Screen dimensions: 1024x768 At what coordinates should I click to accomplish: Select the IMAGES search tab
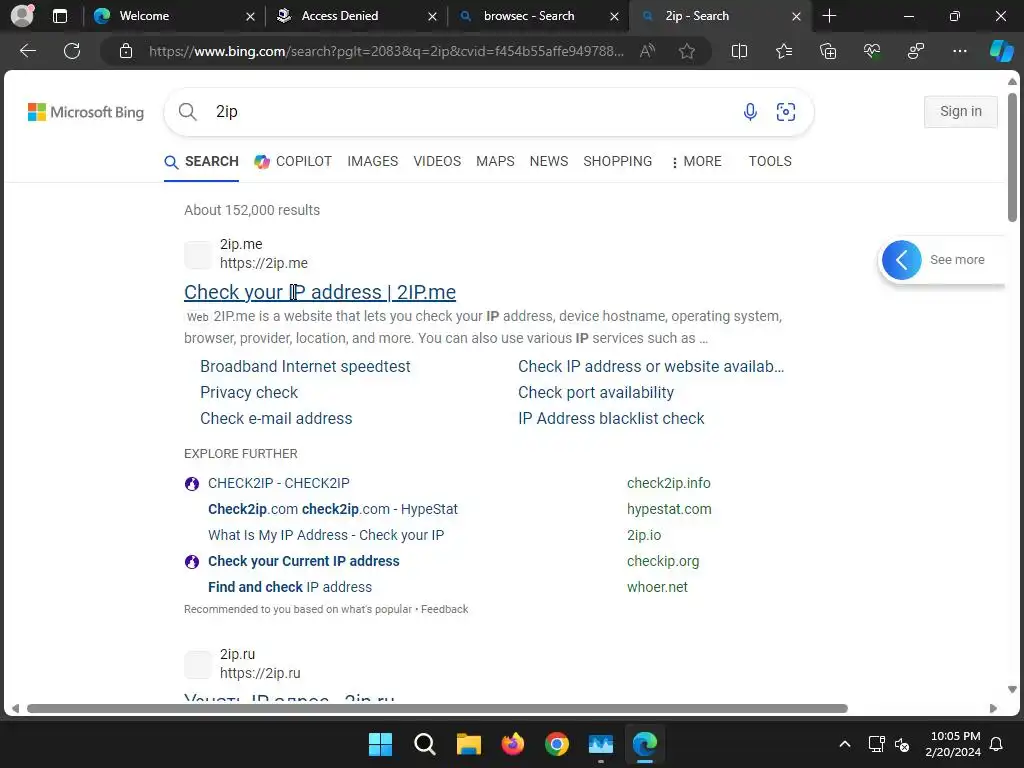(372, 161)
